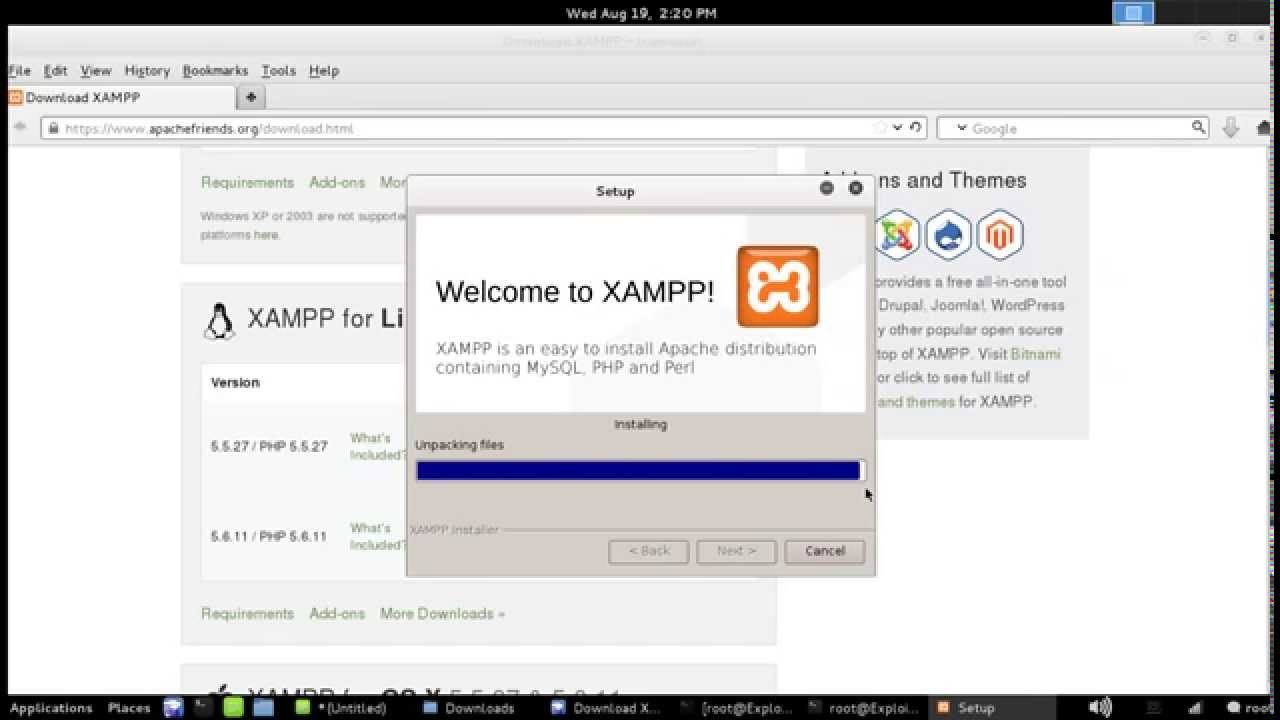This screenshot has width=1280, height=720.
Task: Click the XAMPP logo in the Setup dialog
Action: click(777, 287)
